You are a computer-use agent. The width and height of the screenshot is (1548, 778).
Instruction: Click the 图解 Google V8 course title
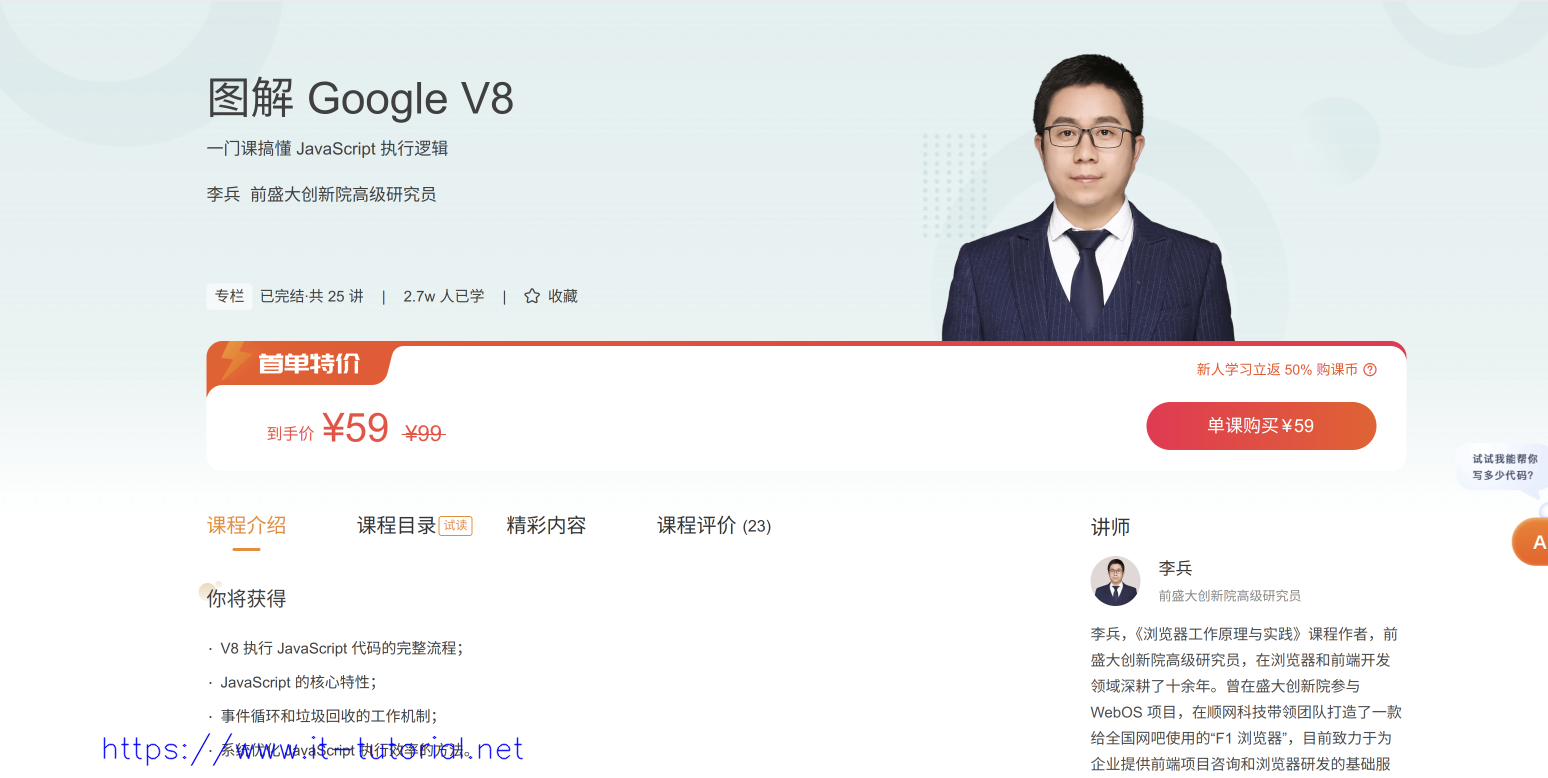pos(360,98)
